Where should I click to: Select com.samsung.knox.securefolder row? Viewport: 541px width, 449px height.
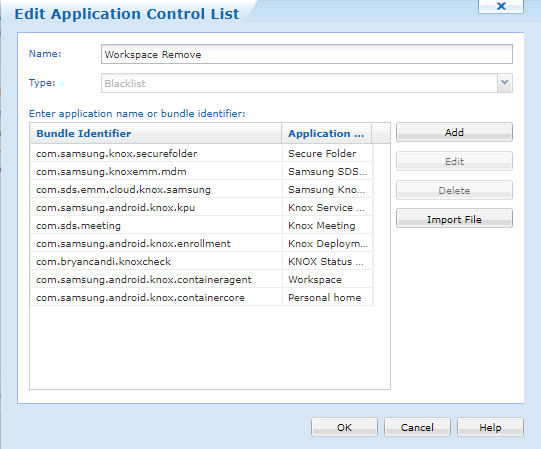[x=202, y=153]
